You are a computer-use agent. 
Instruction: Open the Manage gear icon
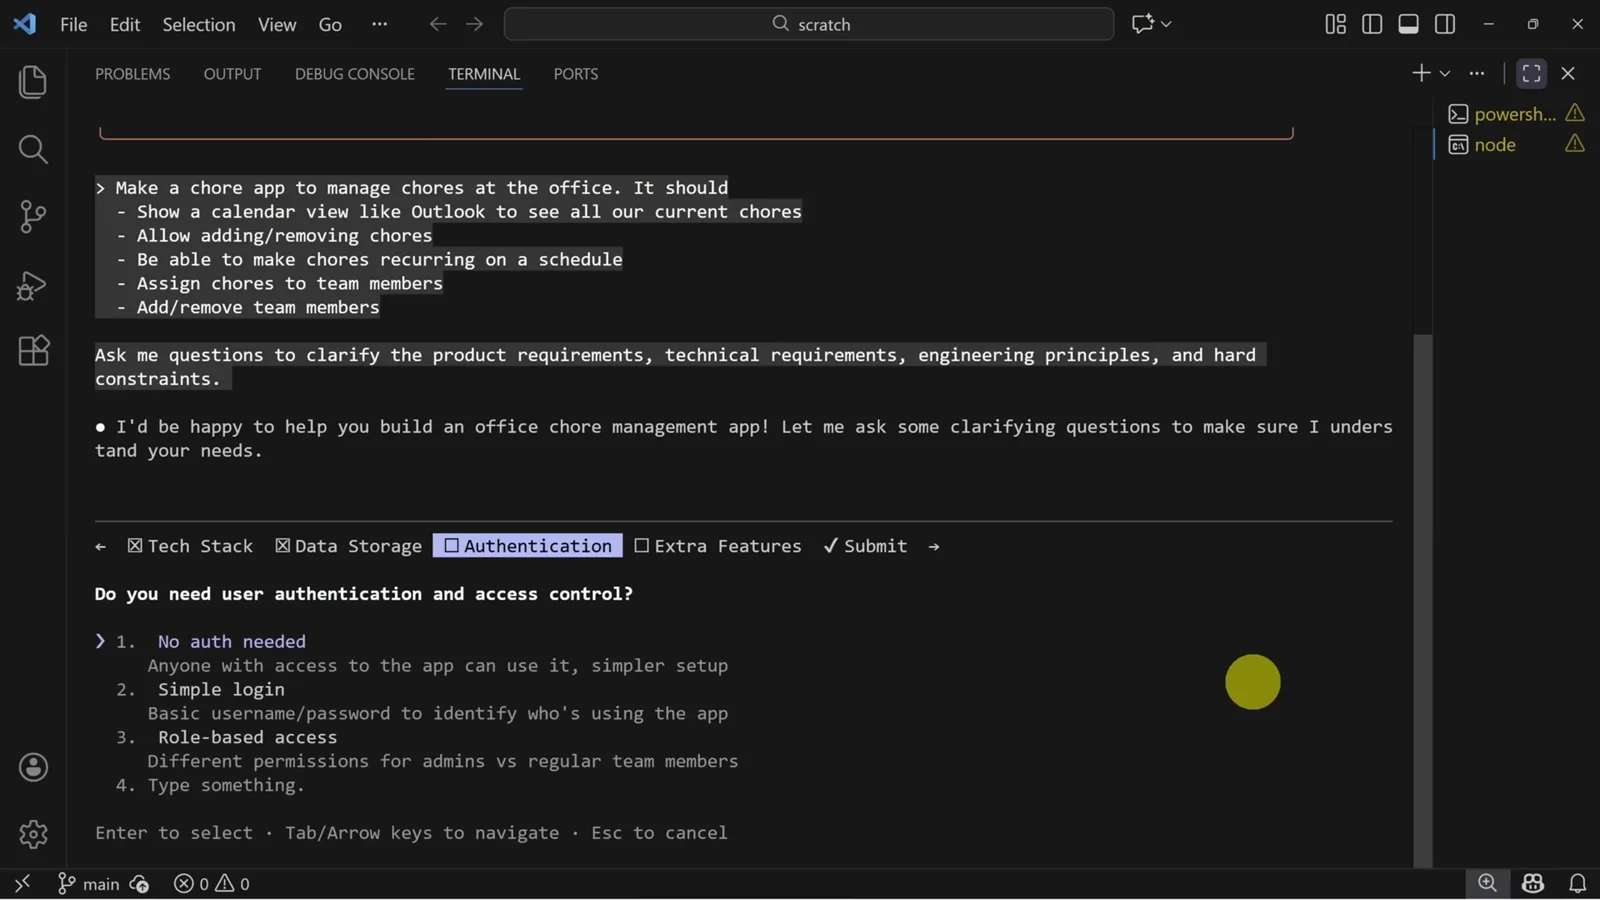pos(33,834)
